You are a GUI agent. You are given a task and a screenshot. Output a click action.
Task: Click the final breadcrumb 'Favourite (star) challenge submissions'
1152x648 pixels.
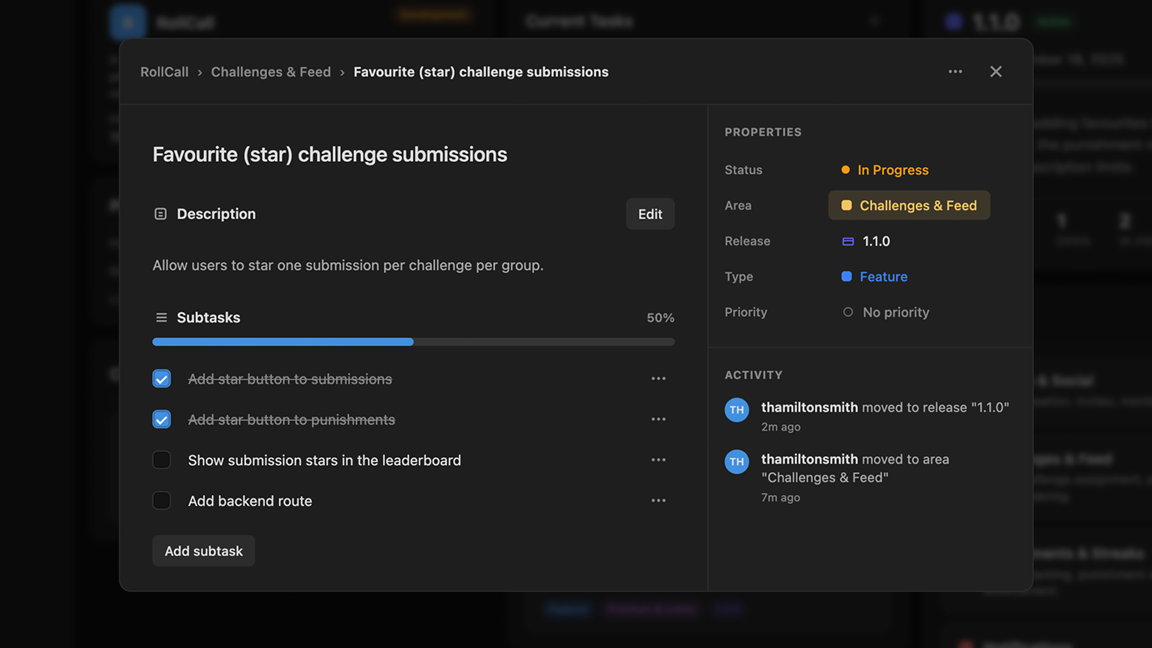pyautogui.click(x=481, y=72)
